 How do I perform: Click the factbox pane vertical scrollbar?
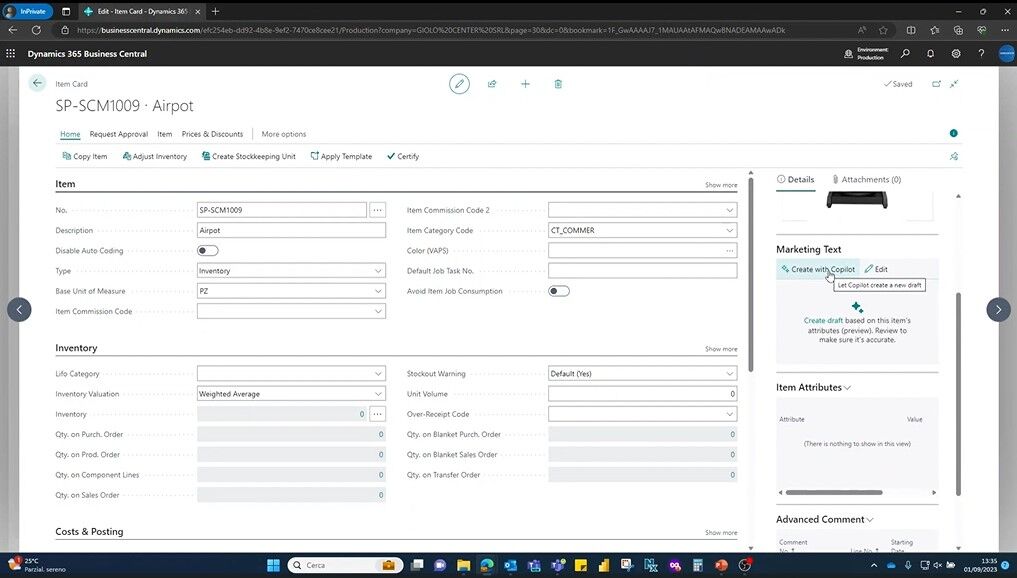point(958,394)
